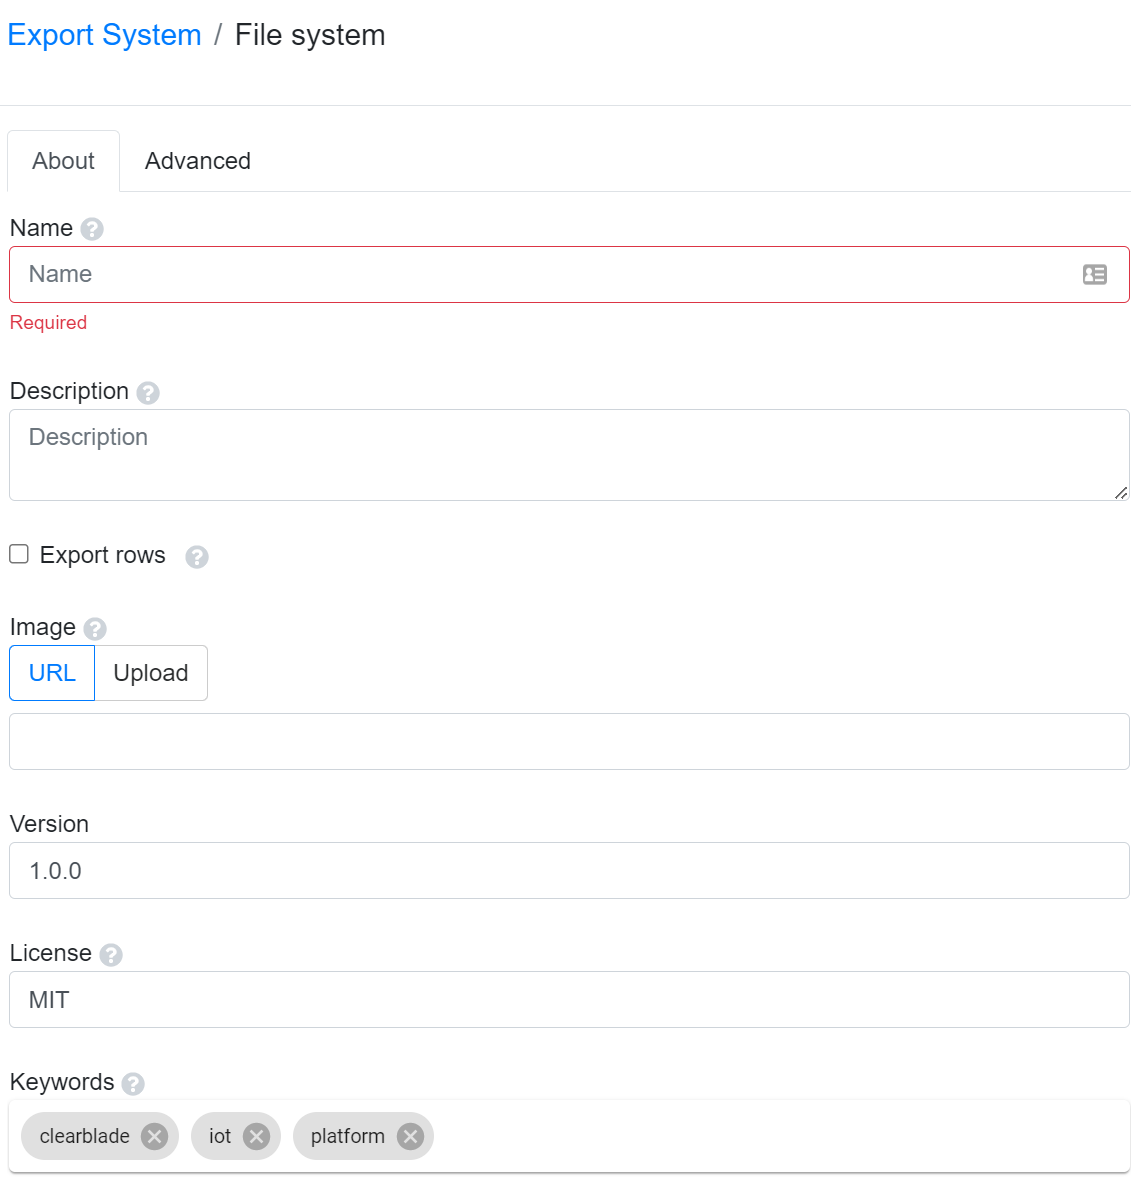Click the contact card icon in Name field
The image size is (1131, 1177).
(x=1094, y=274)
